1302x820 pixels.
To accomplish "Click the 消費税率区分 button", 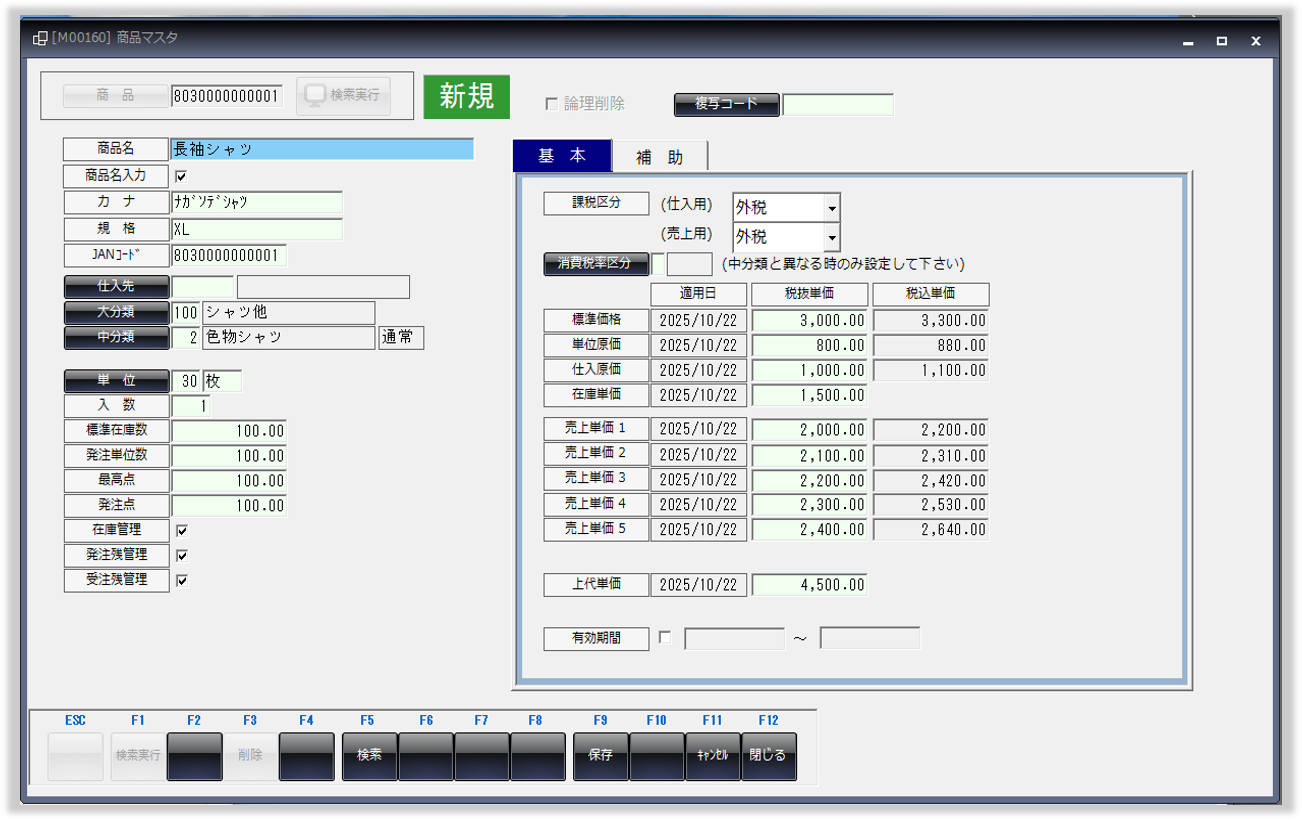I will [x=596, y=264].
